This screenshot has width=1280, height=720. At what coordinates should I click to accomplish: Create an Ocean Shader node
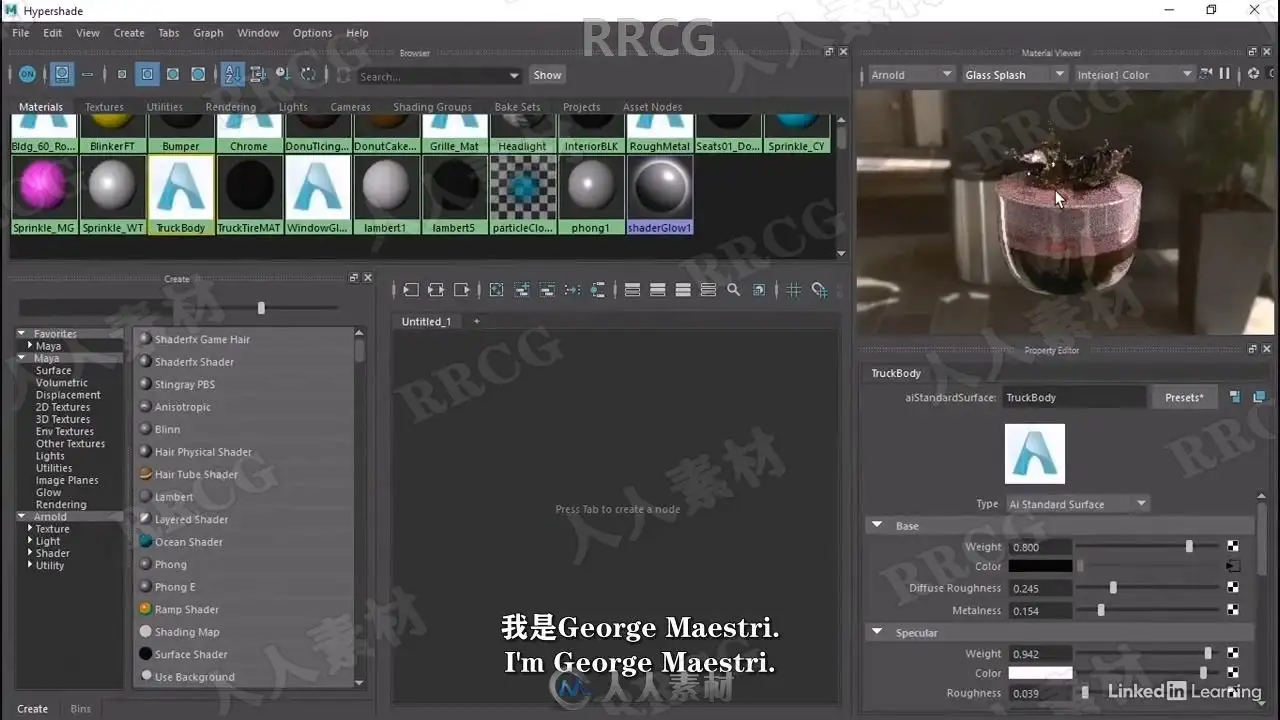click(188, 542)
